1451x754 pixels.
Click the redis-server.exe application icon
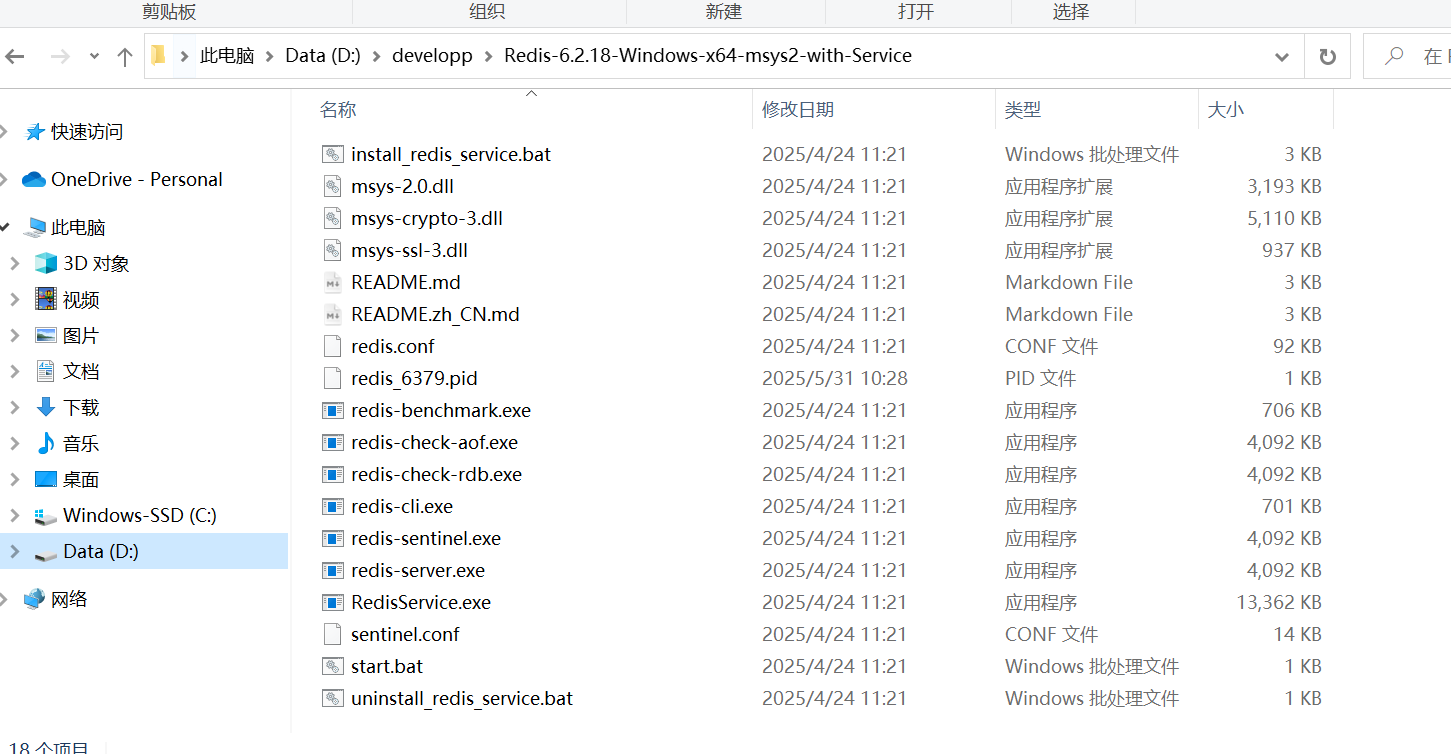[332, 570]
